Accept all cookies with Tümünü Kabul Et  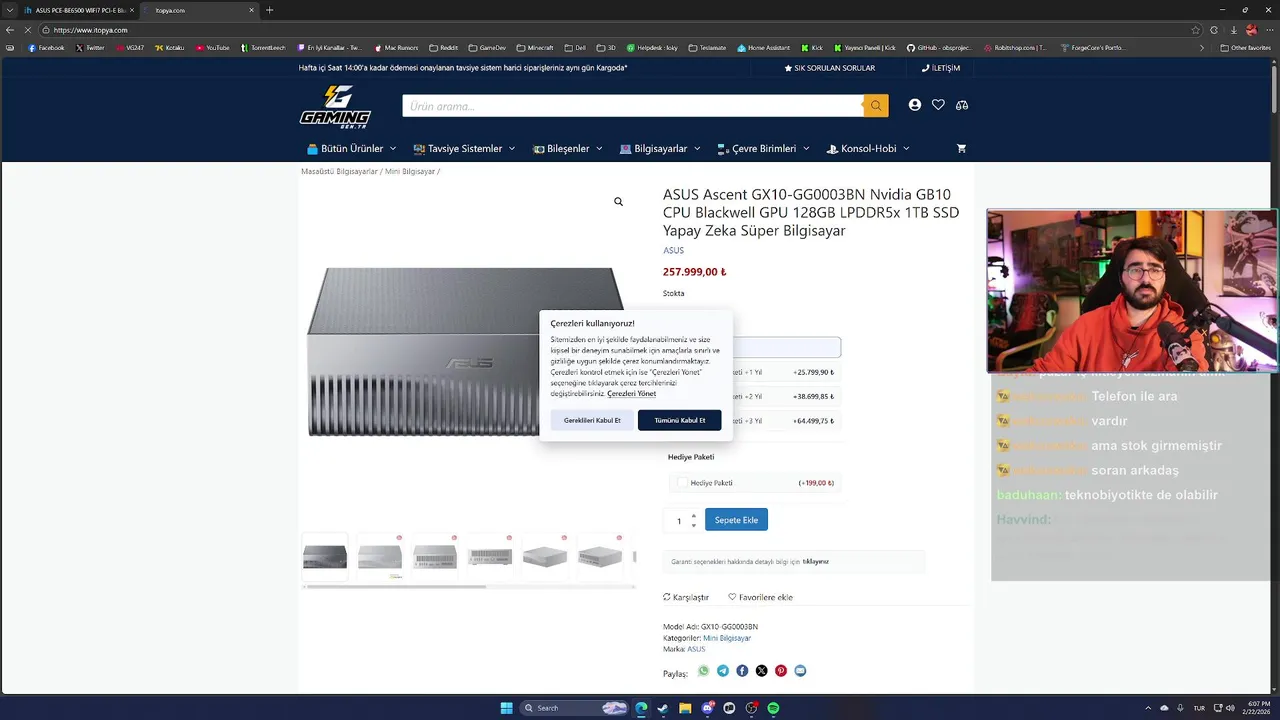click(679, 420)
